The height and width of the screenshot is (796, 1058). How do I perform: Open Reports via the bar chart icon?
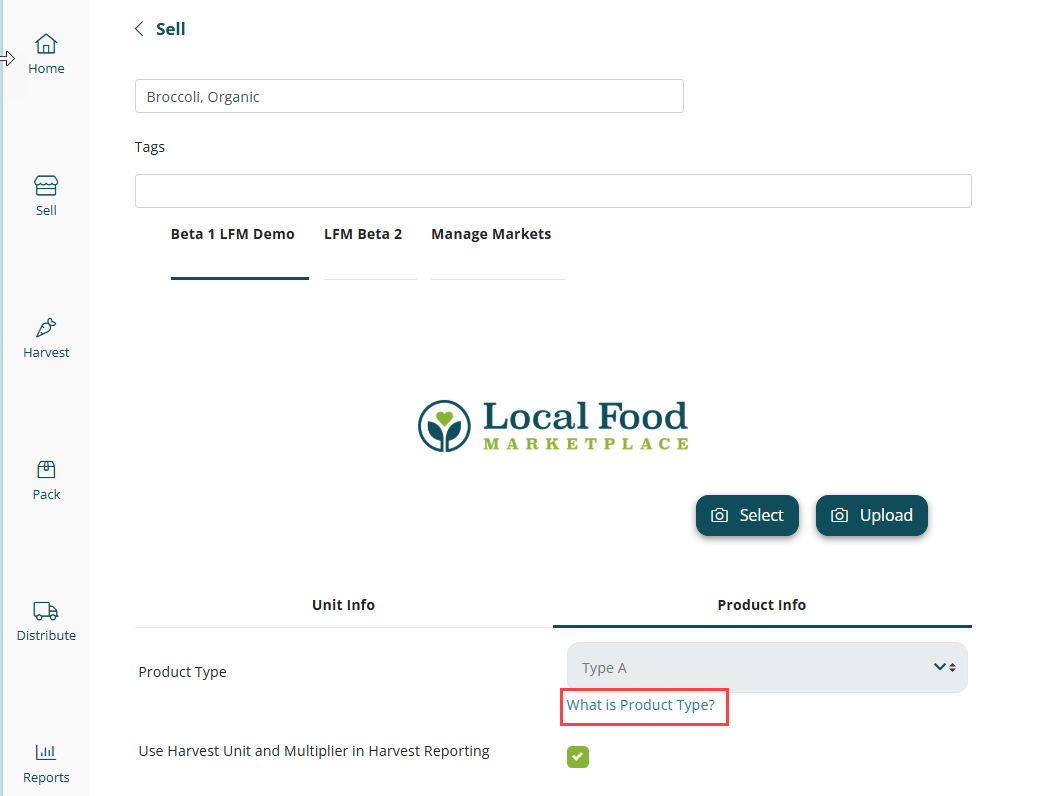46,753
